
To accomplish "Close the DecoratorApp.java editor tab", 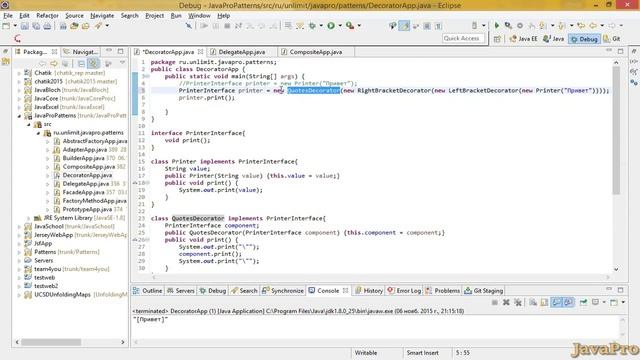I will tap(200, 52).
